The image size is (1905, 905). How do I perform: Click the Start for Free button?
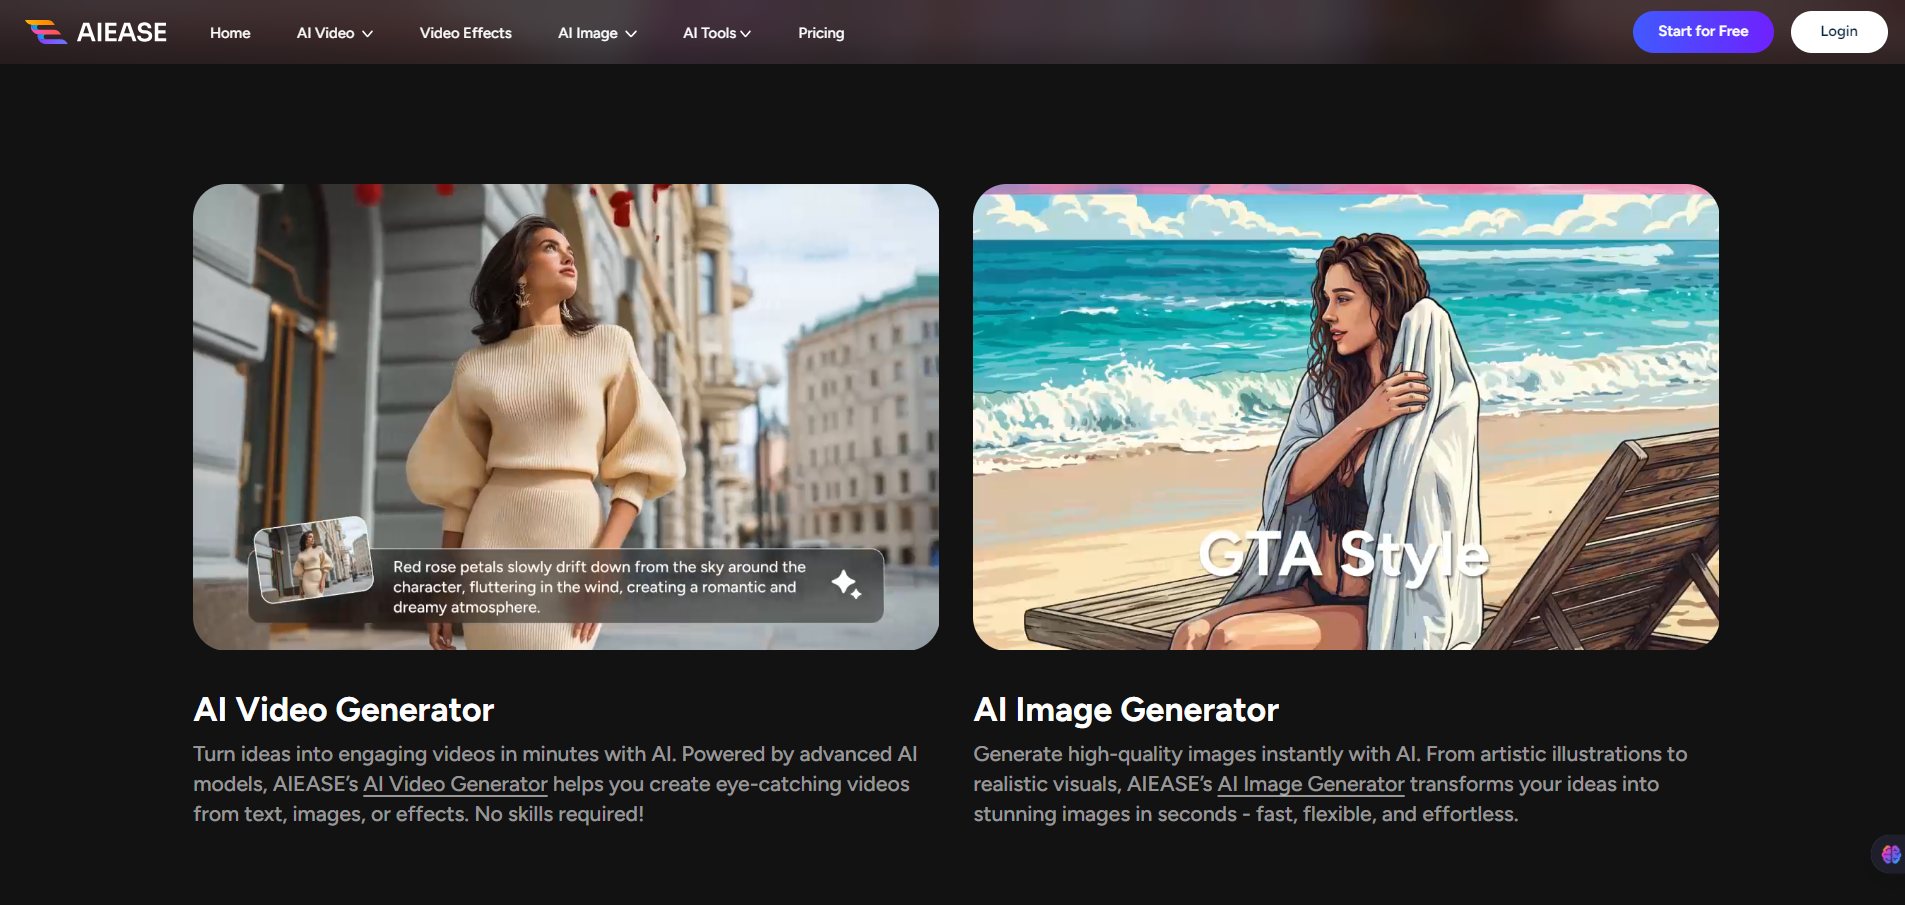(1703, 32)
